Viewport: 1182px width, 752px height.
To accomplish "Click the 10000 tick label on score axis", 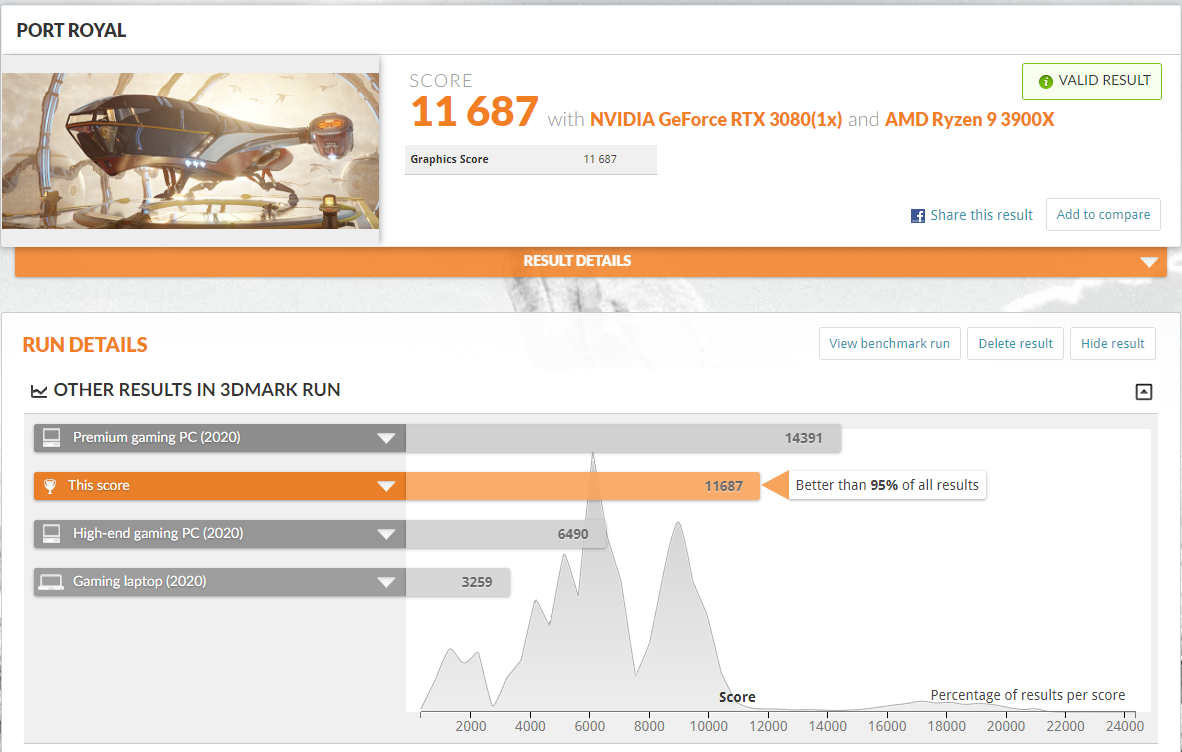I will click(x=709, y=726).
